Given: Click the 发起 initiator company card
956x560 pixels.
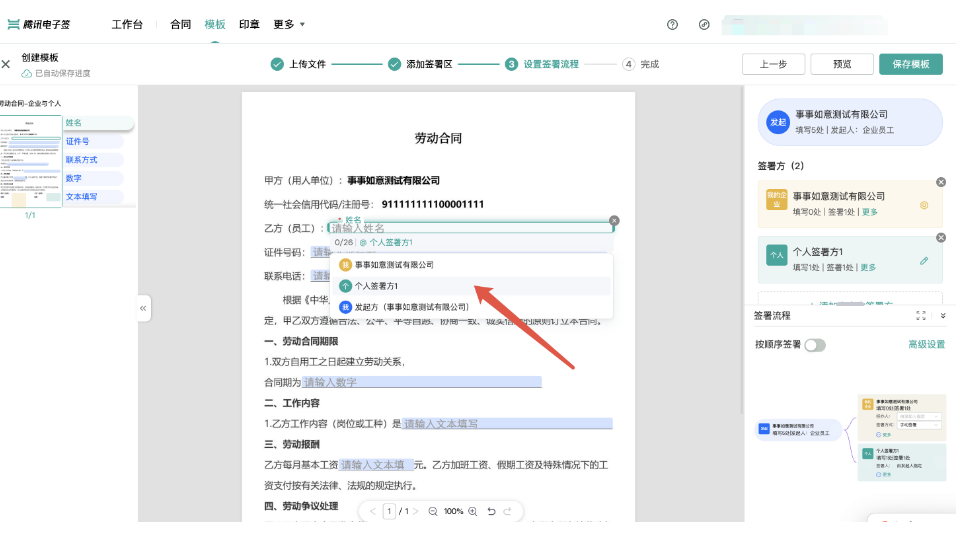Looking at the screenshot, I should [850, 122].
